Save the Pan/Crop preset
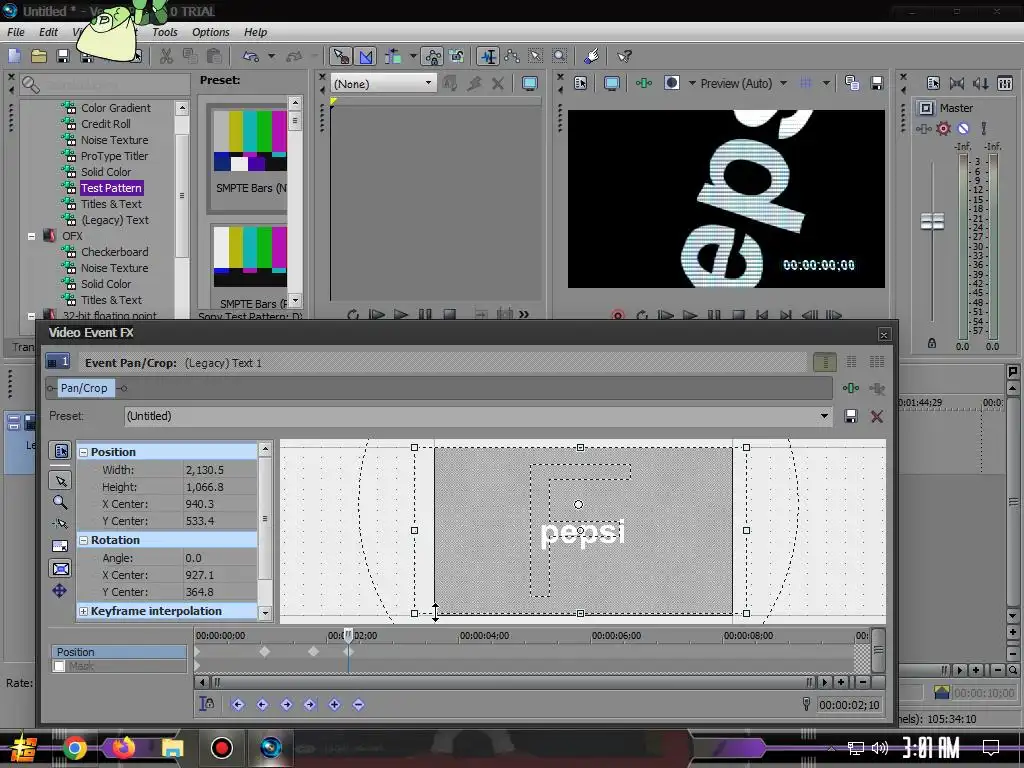The width and height of the screenshot is (1024, 768). click(x=850, y=416)
